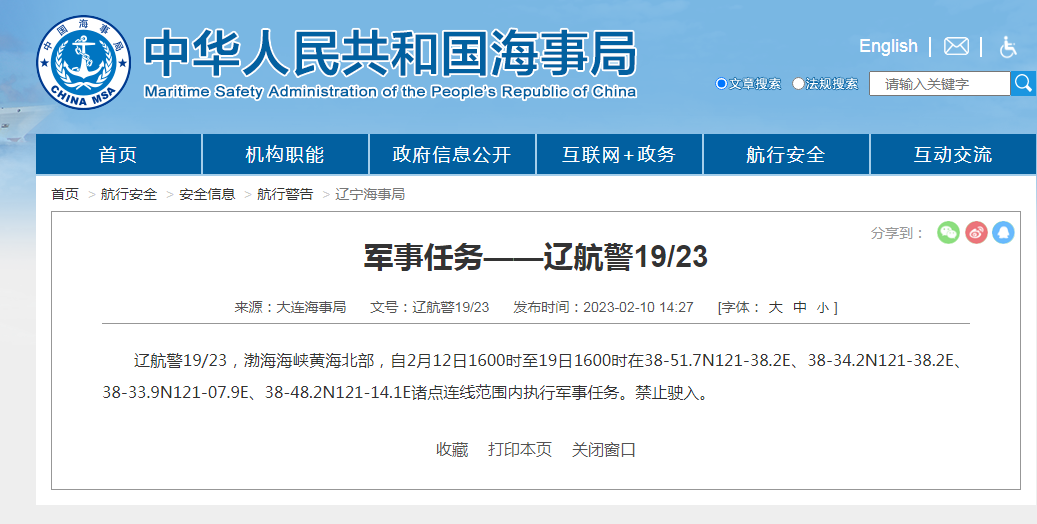Focus the keyword search input field

[939, 84]
